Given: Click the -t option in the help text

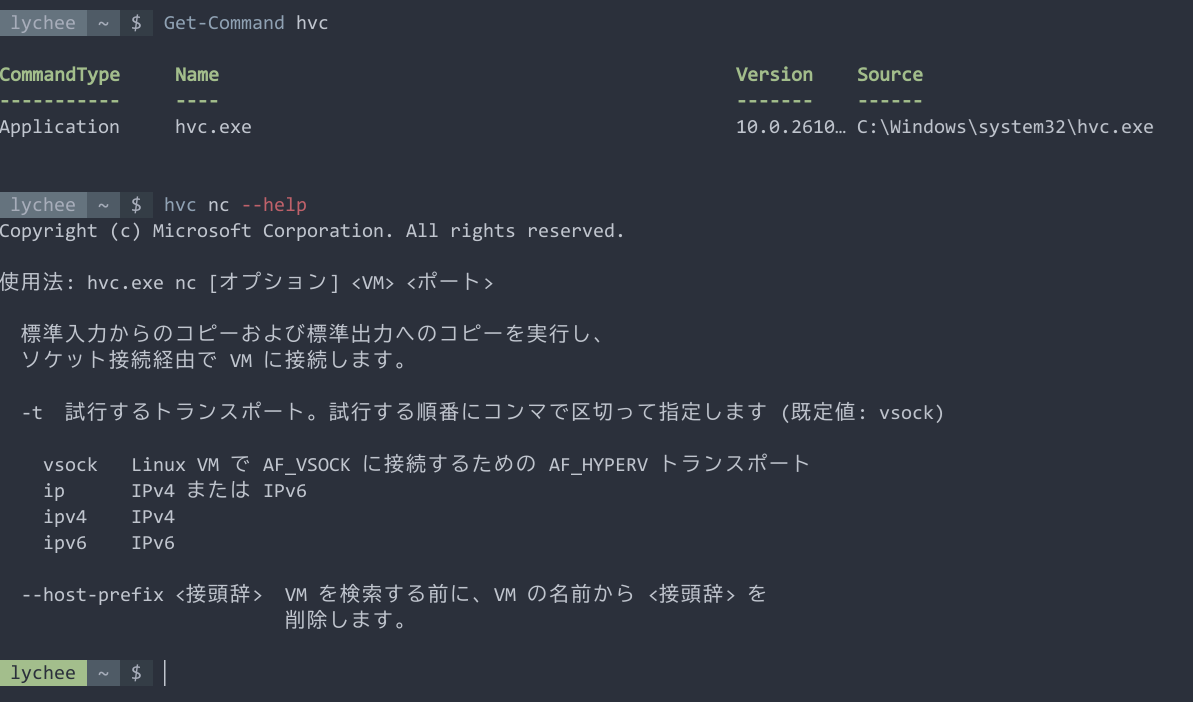Looking at the screenshot, I should (32, 413).
